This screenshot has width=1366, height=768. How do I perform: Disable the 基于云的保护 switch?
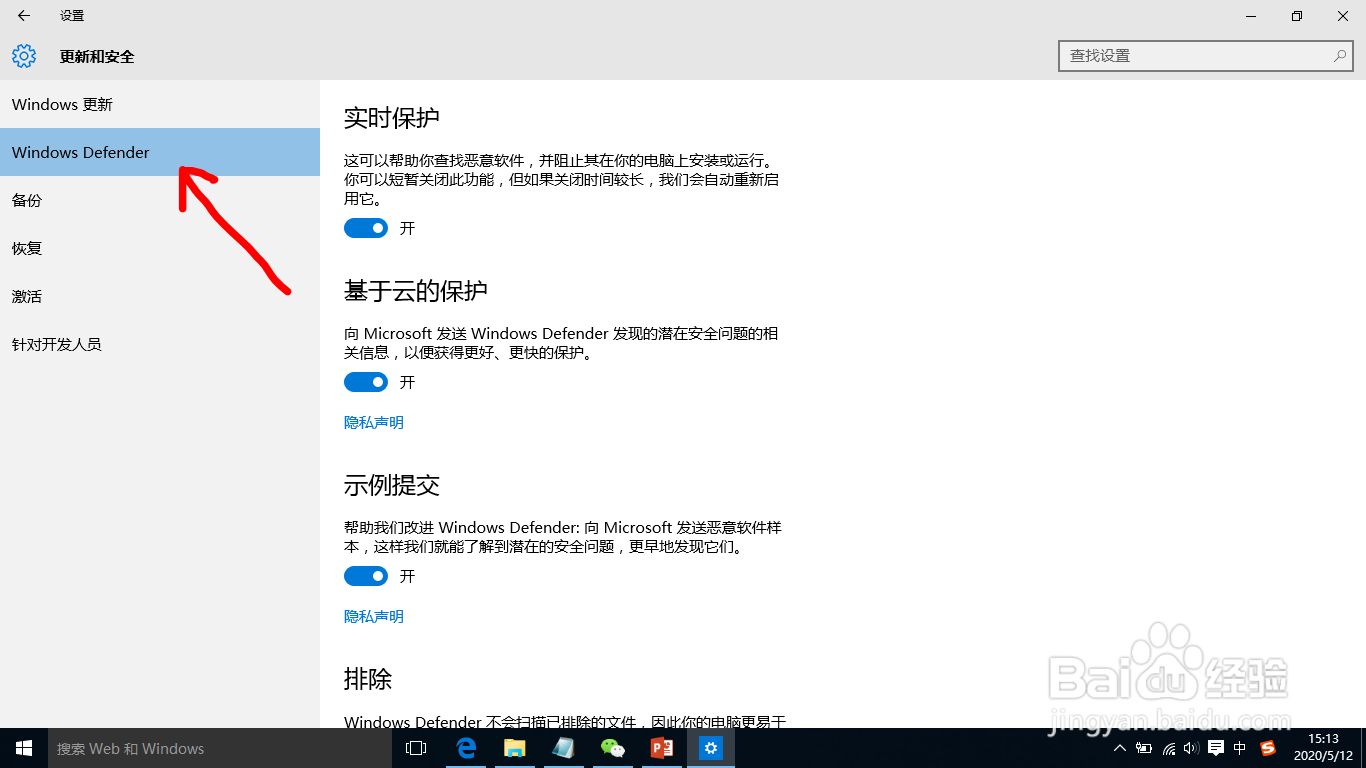point(366,382)
